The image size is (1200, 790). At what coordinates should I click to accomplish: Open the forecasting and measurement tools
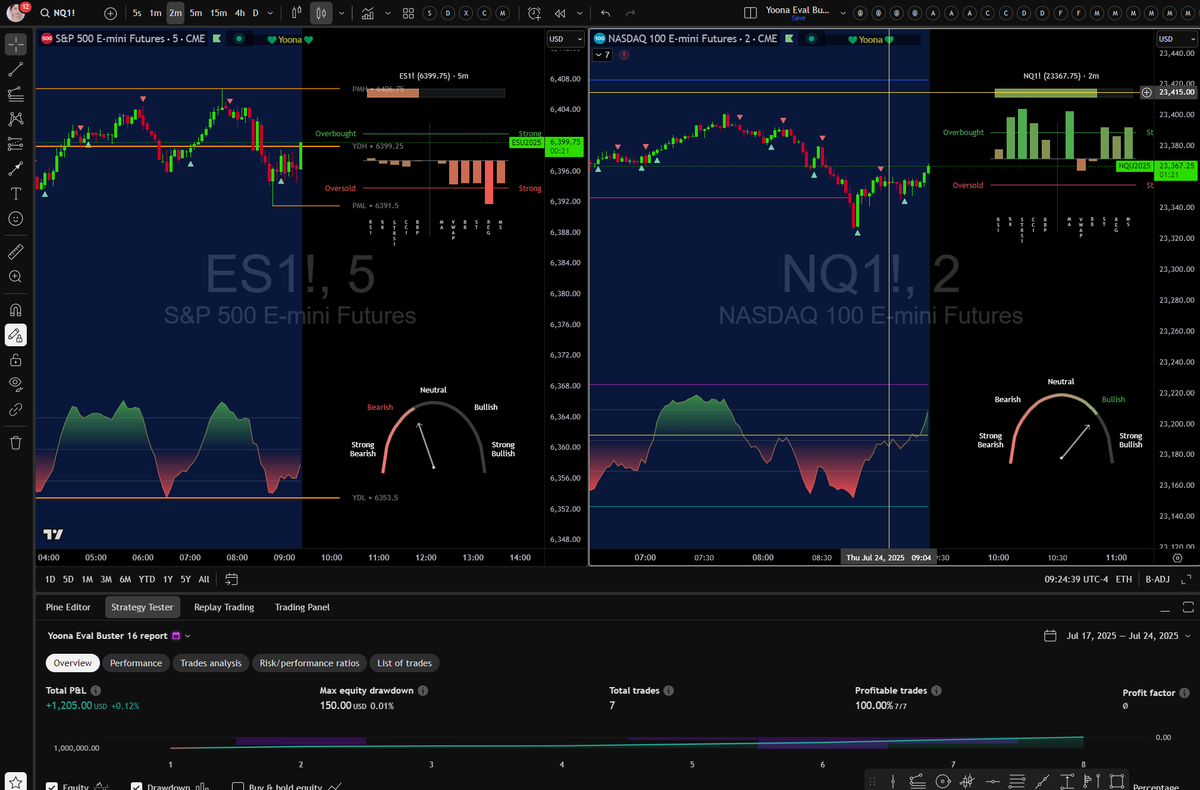[16, 144]
